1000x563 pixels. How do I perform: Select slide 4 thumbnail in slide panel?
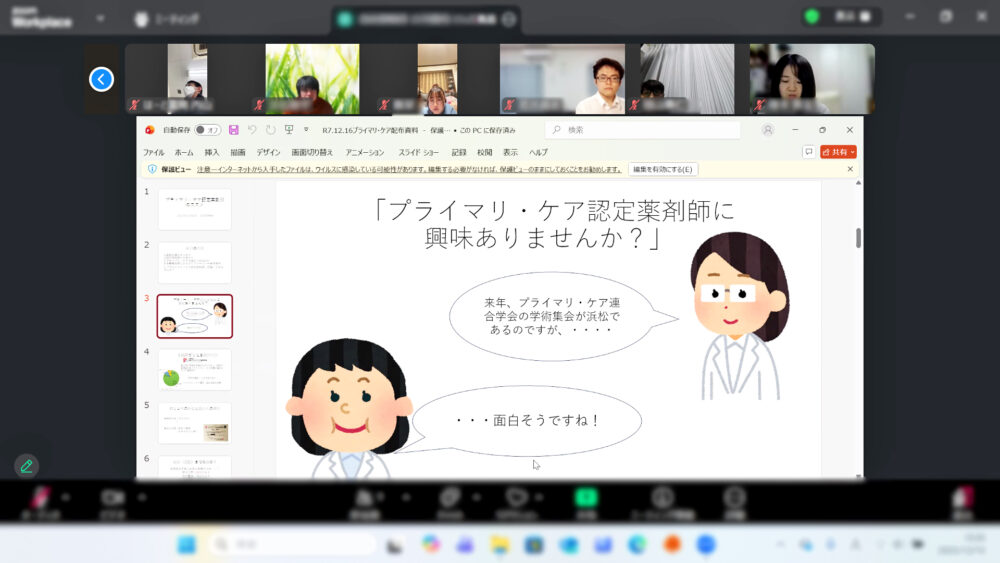194,369
